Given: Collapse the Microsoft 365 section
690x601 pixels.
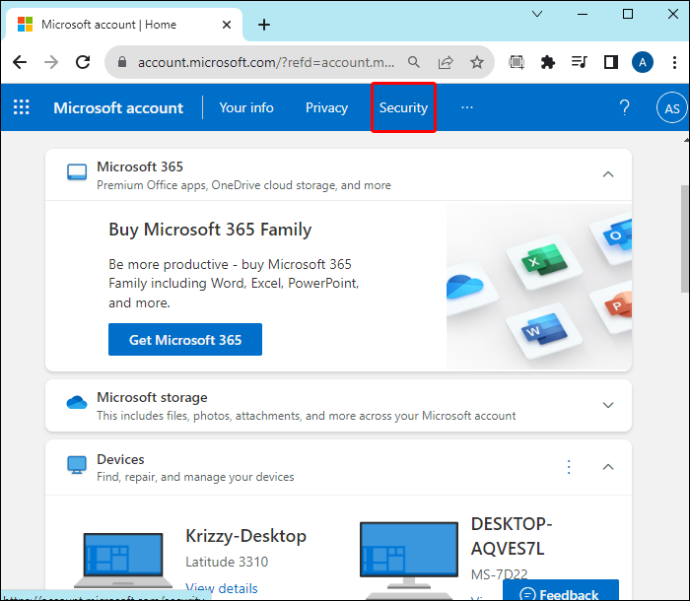Looking at the screenshot, I should pos(608,174).
